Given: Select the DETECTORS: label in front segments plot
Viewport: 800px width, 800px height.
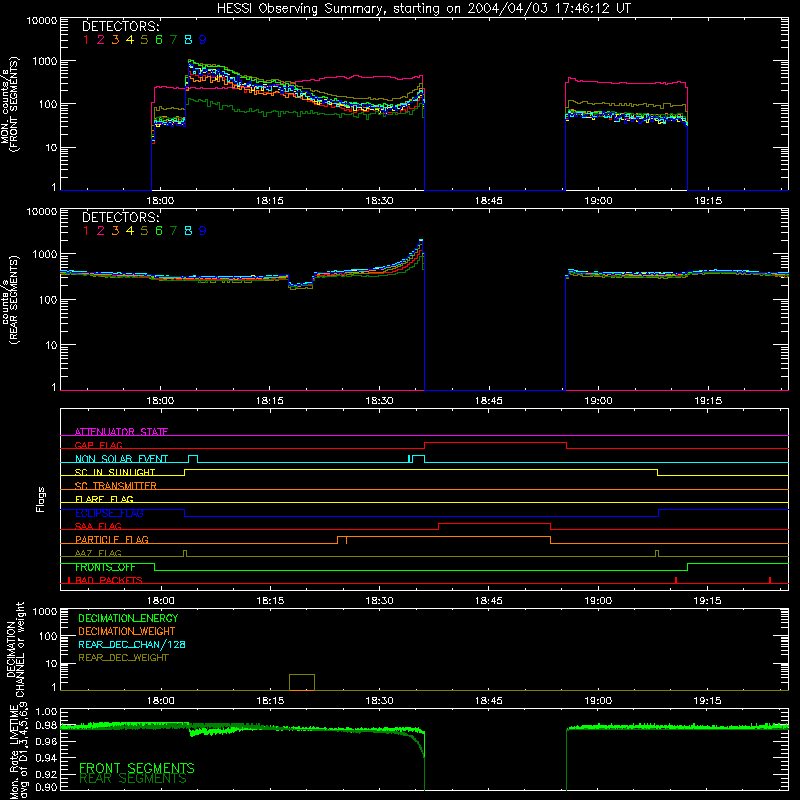Looking at the screenshot, I should tap(121, 26).
